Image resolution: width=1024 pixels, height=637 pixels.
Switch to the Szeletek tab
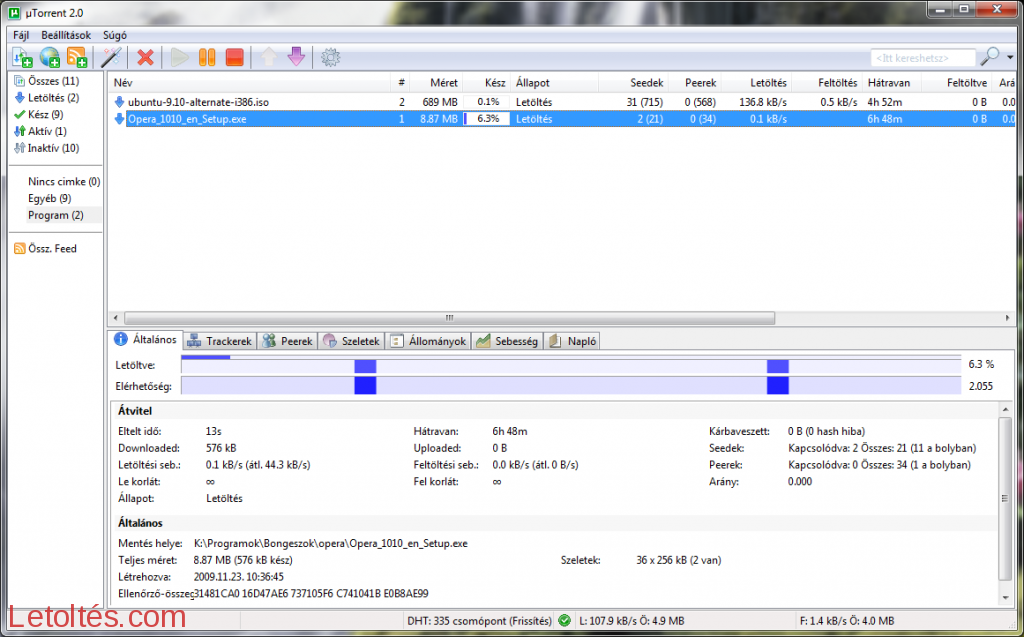tap(351, 341)
